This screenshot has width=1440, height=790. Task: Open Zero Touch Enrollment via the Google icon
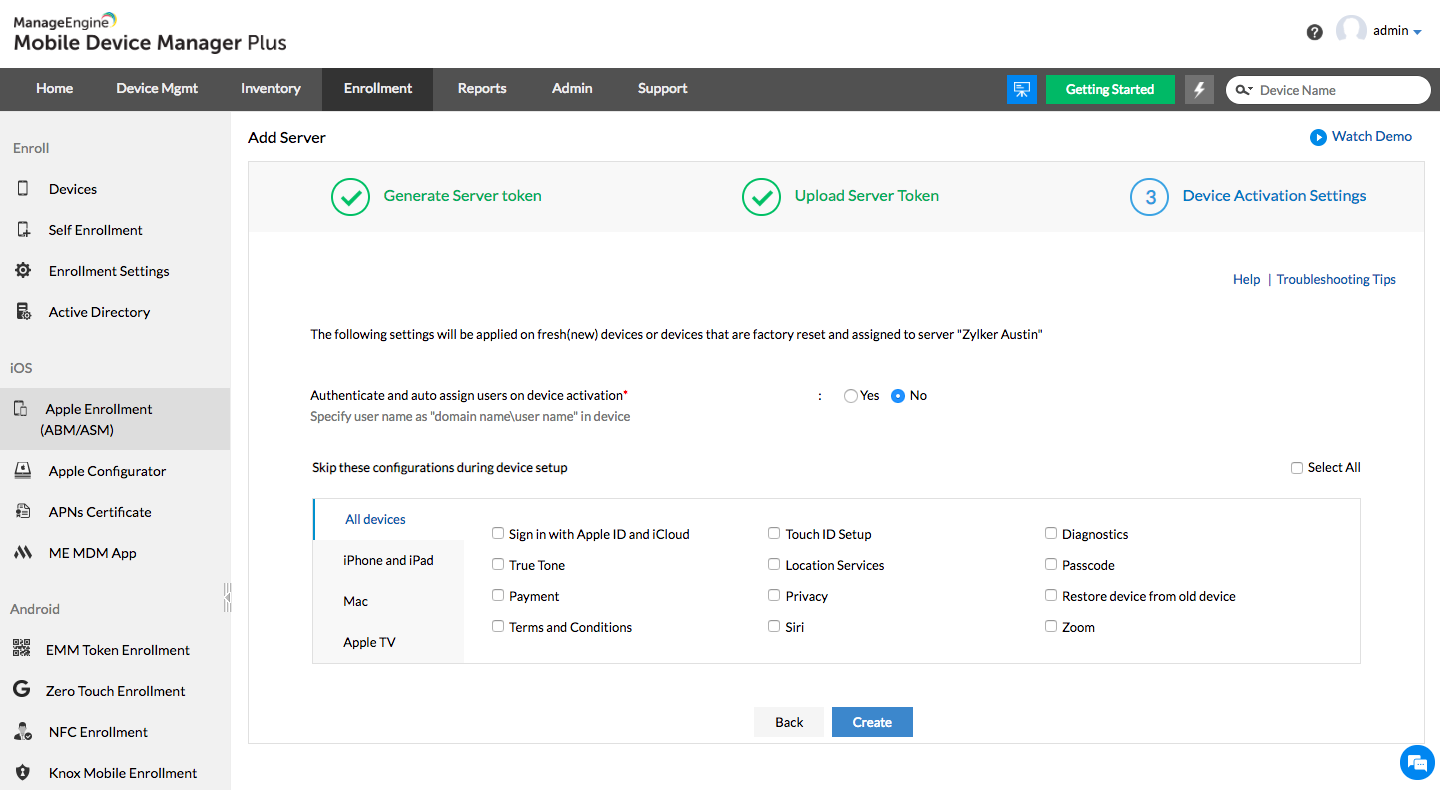pos(22,690)
